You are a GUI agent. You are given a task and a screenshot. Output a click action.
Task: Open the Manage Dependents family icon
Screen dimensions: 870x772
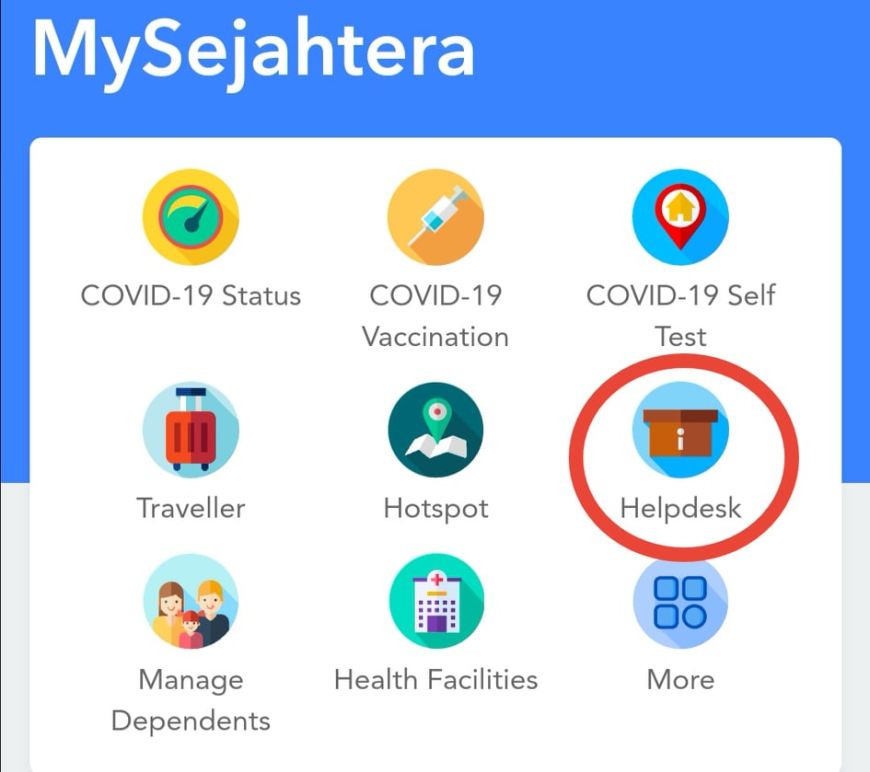click(191, 601)
